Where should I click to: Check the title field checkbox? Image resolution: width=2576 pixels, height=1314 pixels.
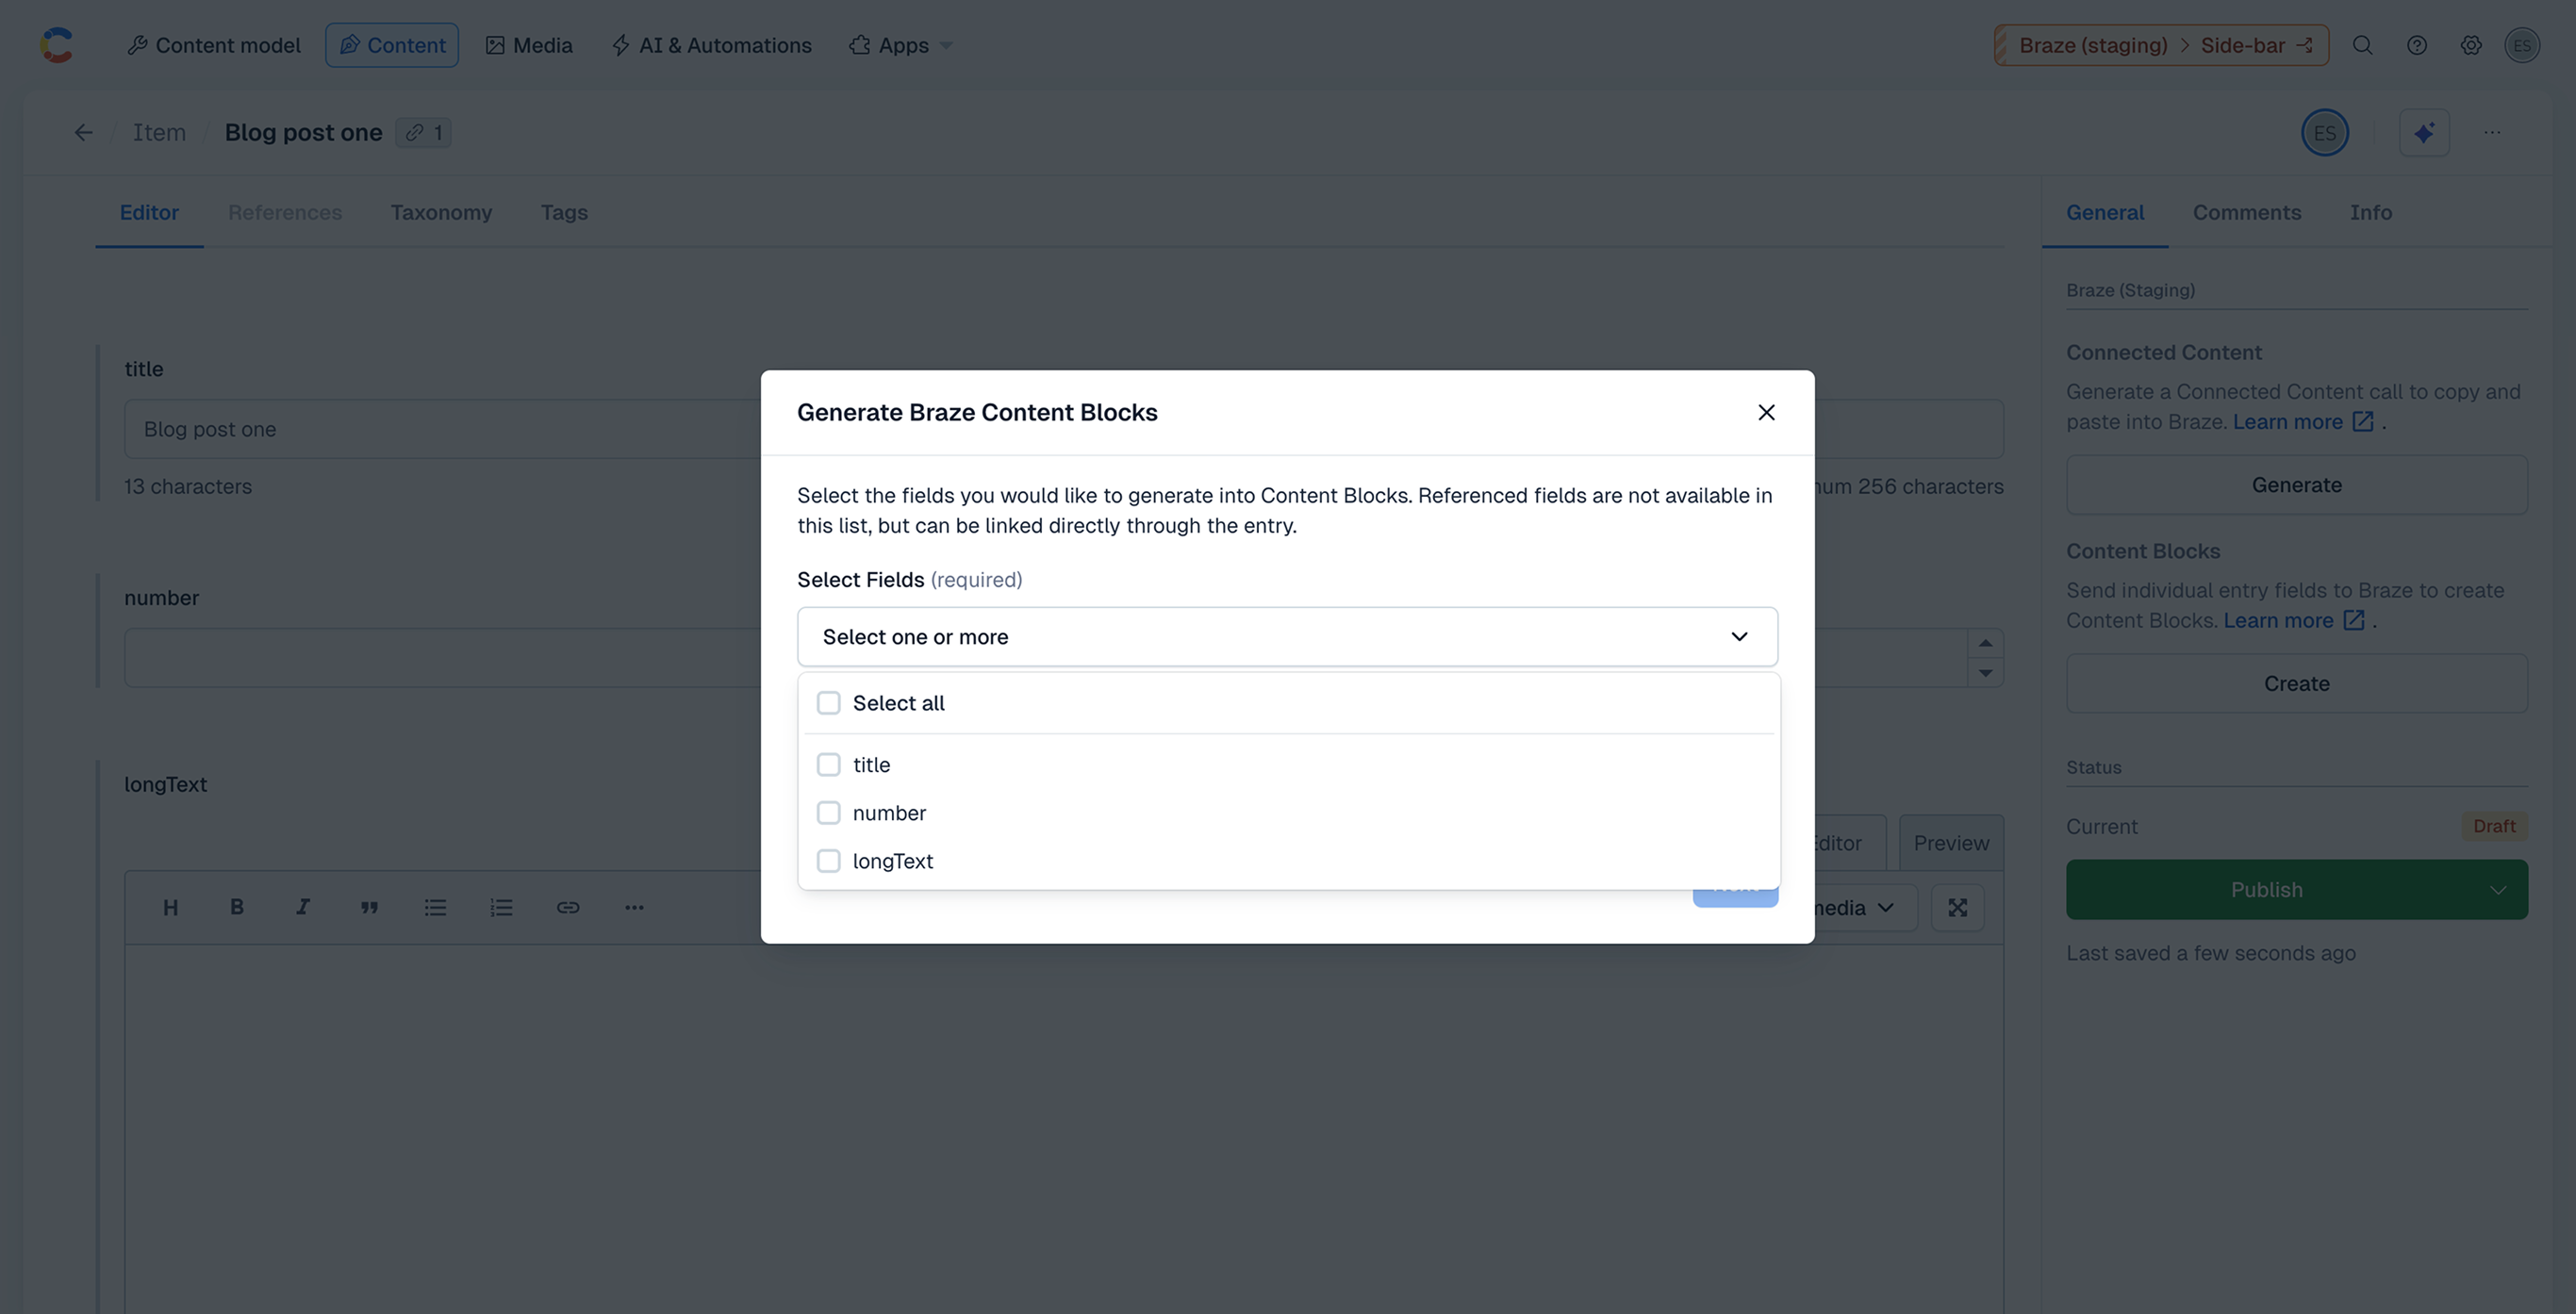click(x=828, y=765)
